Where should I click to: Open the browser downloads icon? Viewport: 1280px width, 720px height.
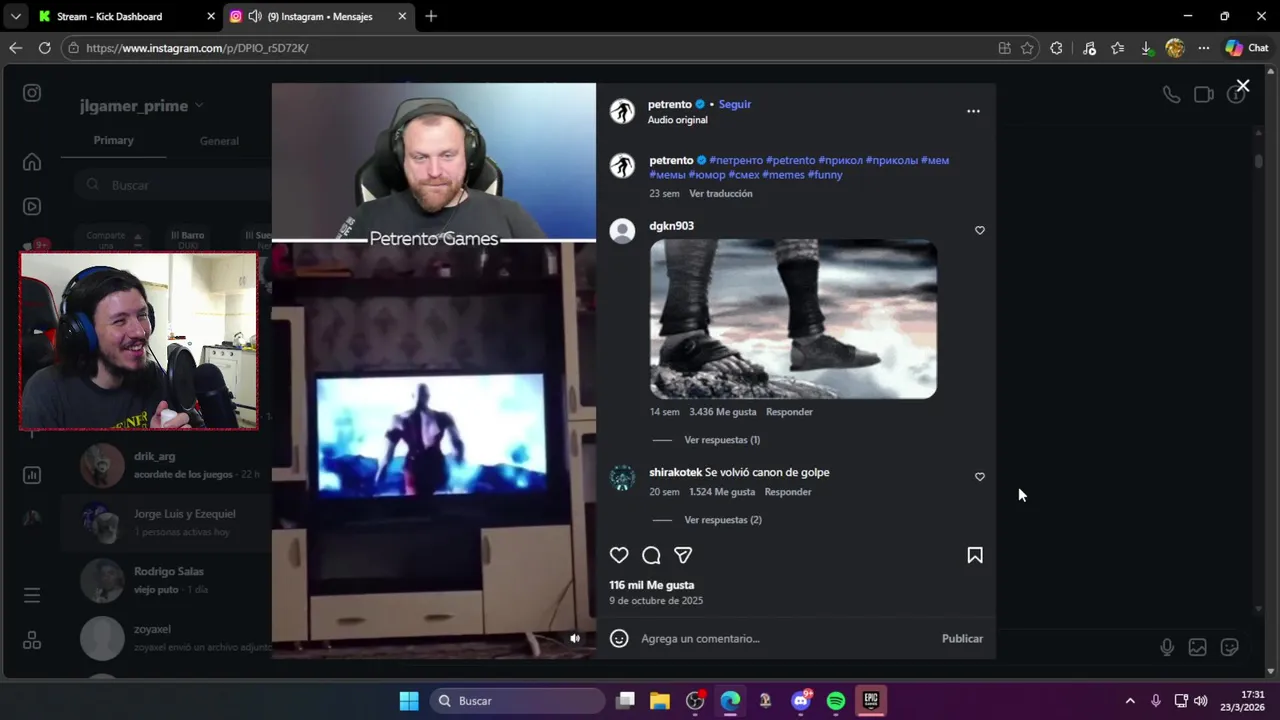[1147, 48]
